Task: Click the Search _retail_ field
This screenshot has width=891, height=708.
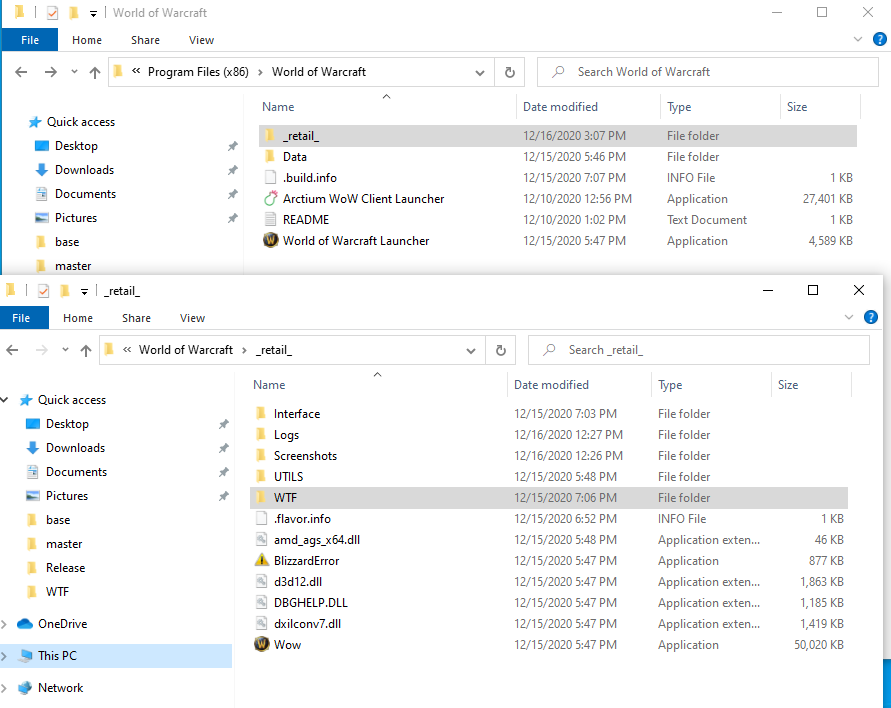Action: 699,350
